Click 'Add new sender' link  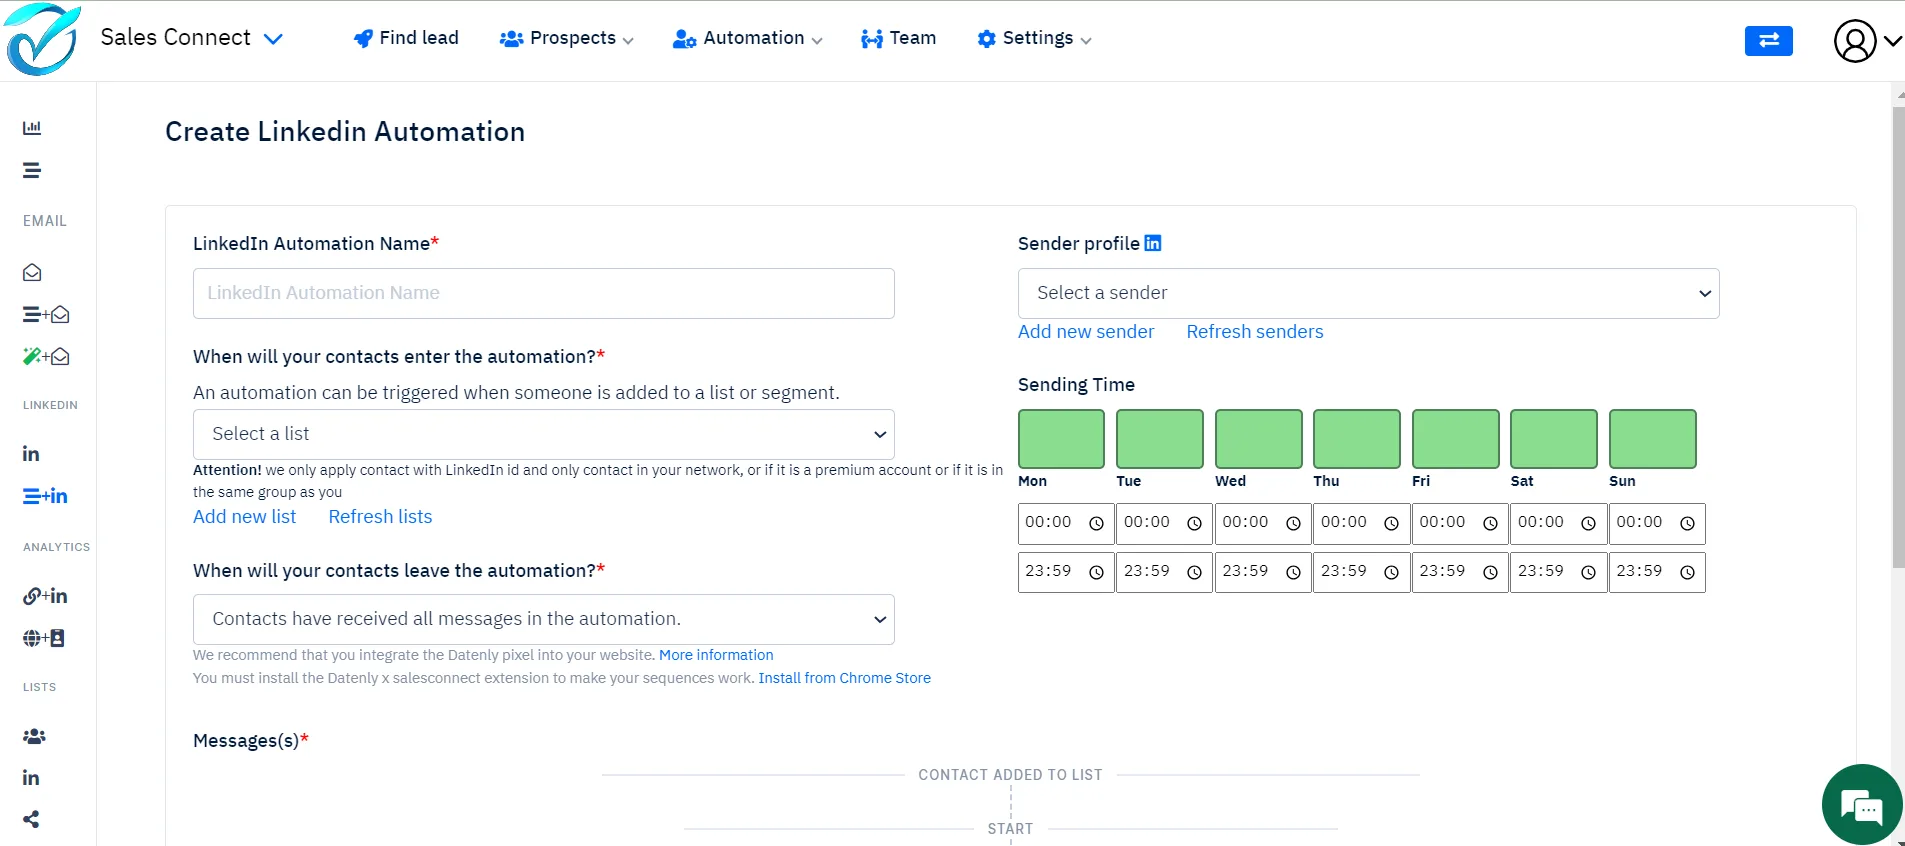[1086, 332]
